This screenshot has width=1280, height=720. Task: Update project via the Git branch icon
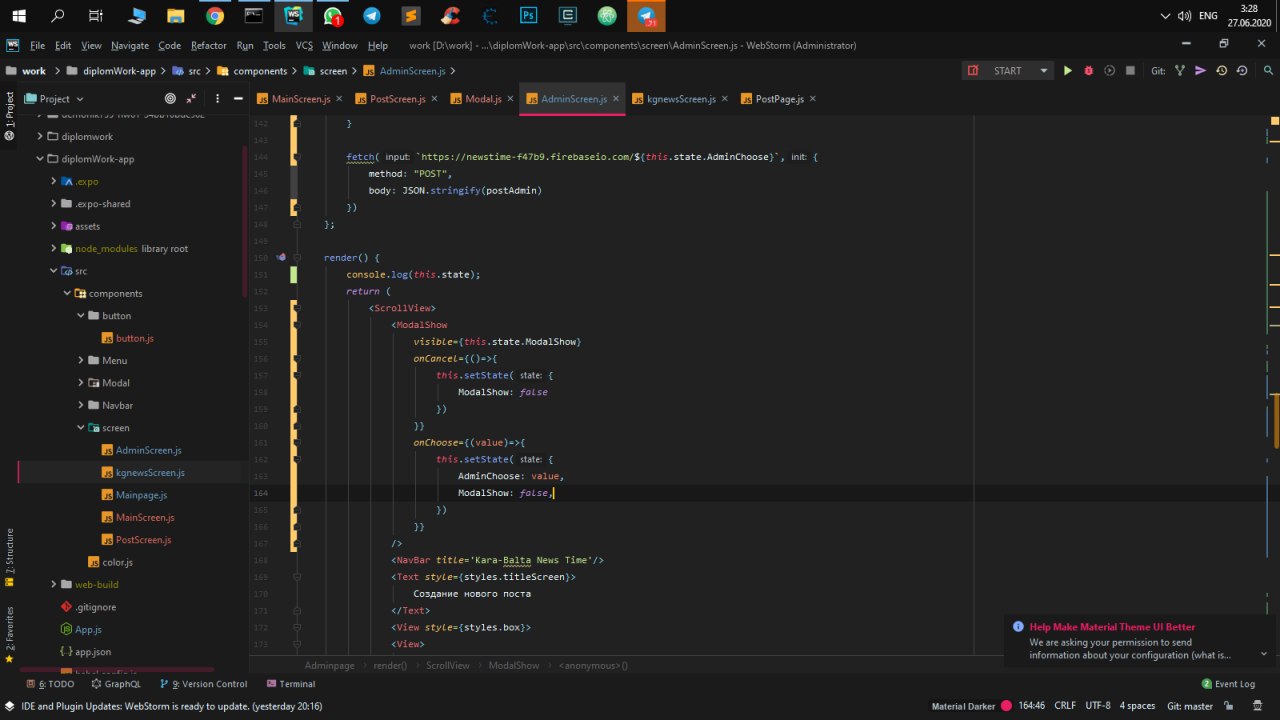pyautogui.click(x=1180, y=71)
